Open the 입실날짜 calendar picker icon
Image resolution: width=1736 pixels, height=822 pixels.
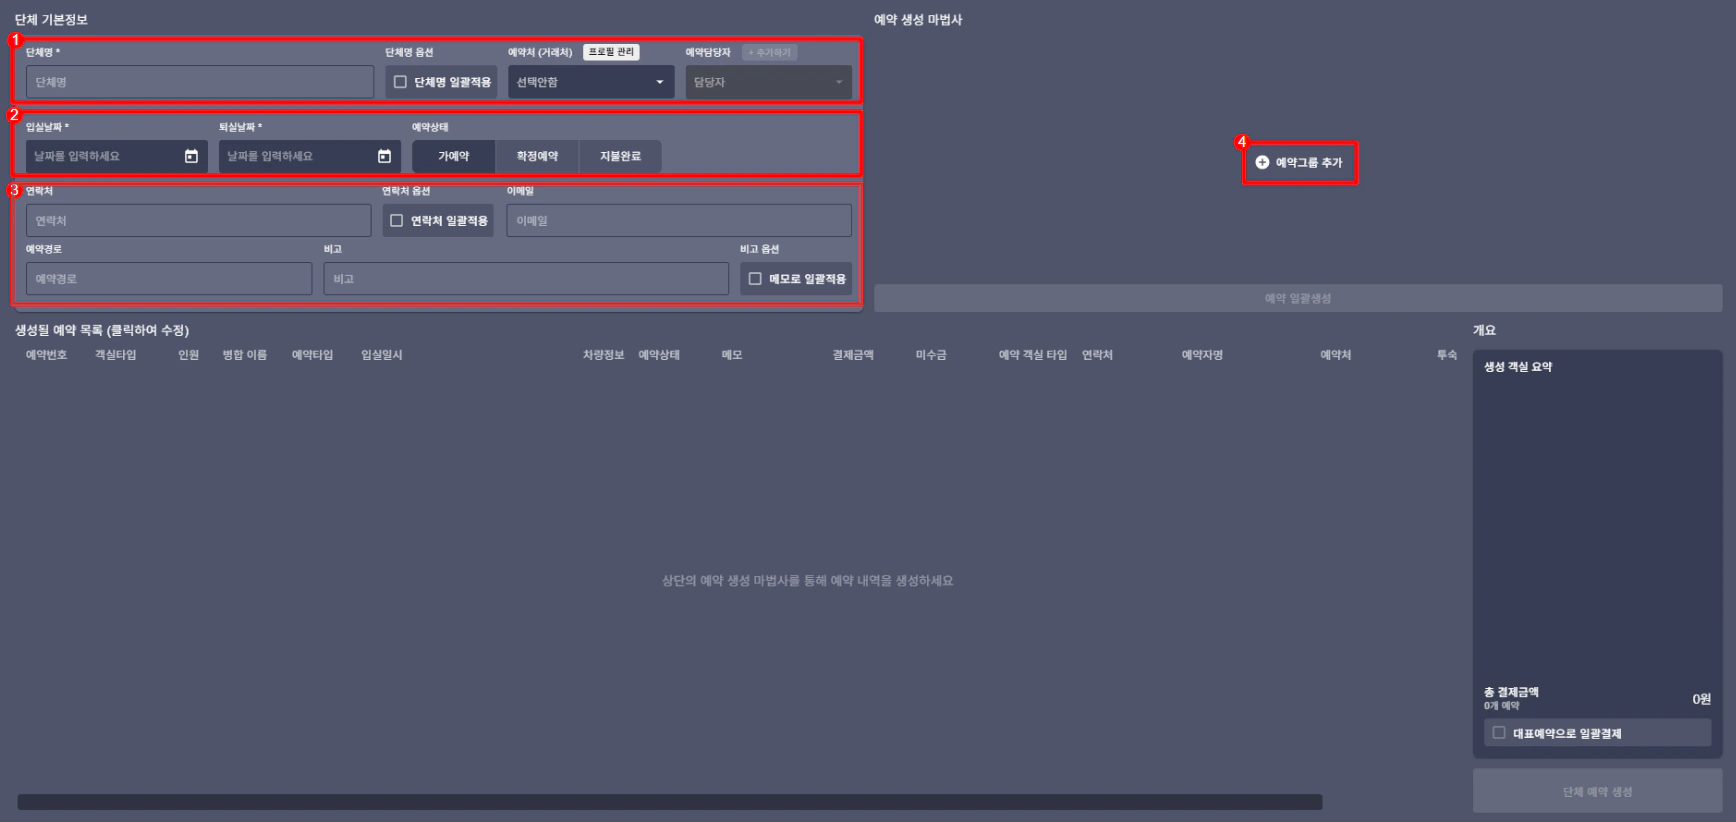click(x=191, y=156)
